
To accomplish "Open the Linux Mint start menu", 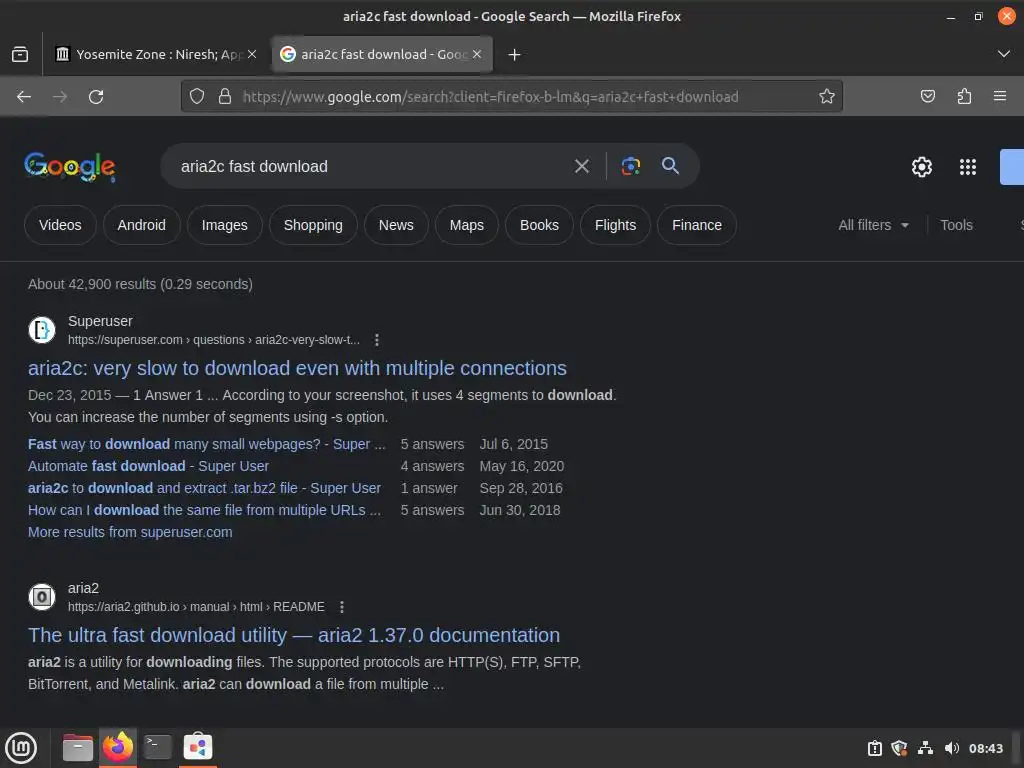I will point(21,748).
